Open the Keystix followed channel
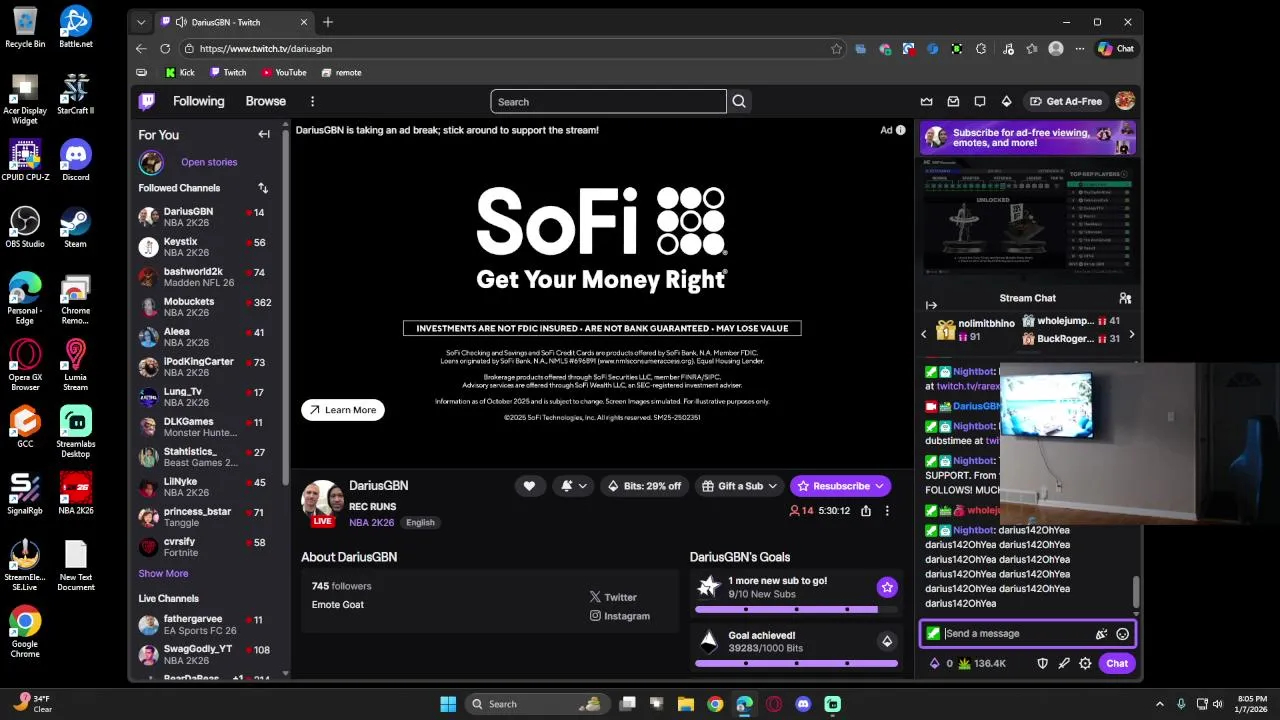This screenshot has width=1280, height=720. click(206, 247)
